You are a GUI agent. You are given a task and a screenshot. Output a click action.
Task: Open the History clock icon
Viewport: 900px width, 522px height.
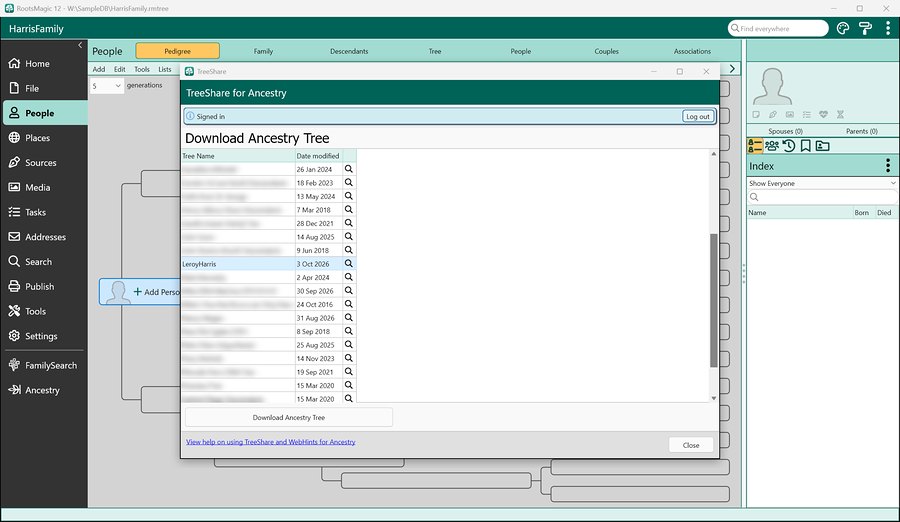tap(789, 146)
